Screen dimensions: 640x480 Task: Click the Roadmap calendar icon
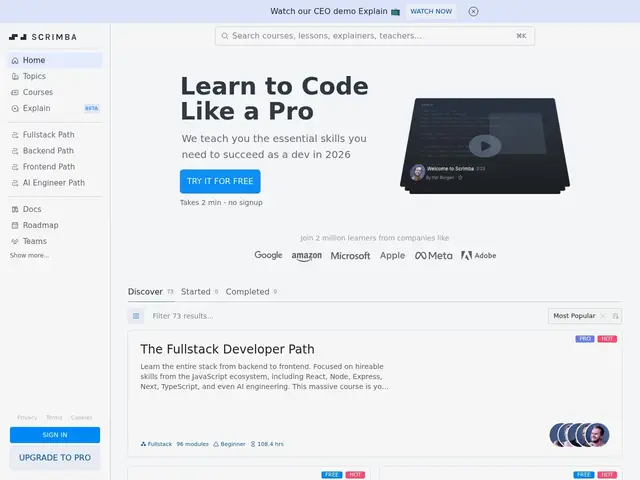coord(15,225)
